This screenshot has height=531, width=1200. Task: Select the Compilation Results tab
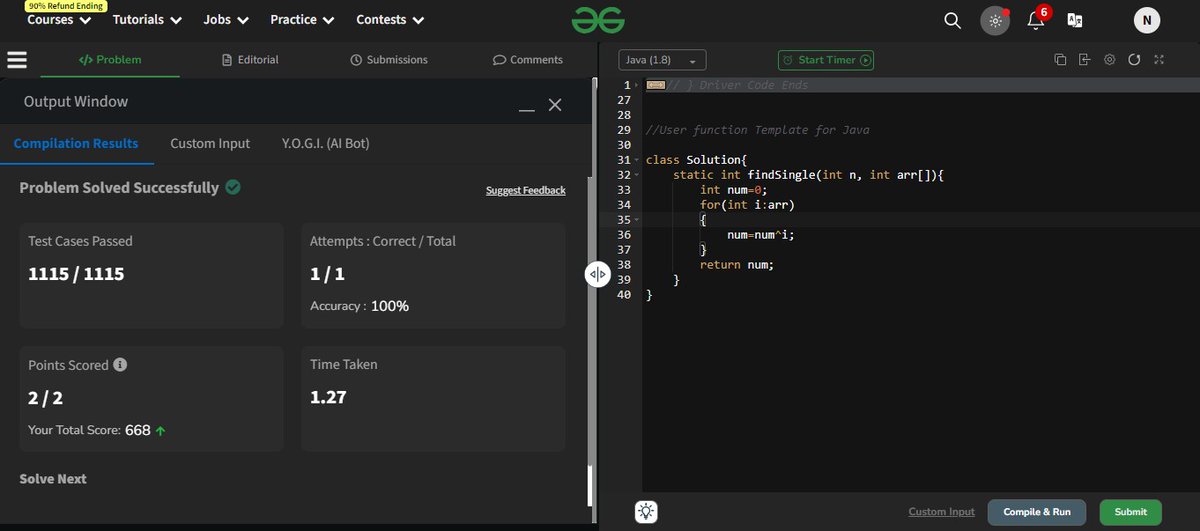pos(76,143)
